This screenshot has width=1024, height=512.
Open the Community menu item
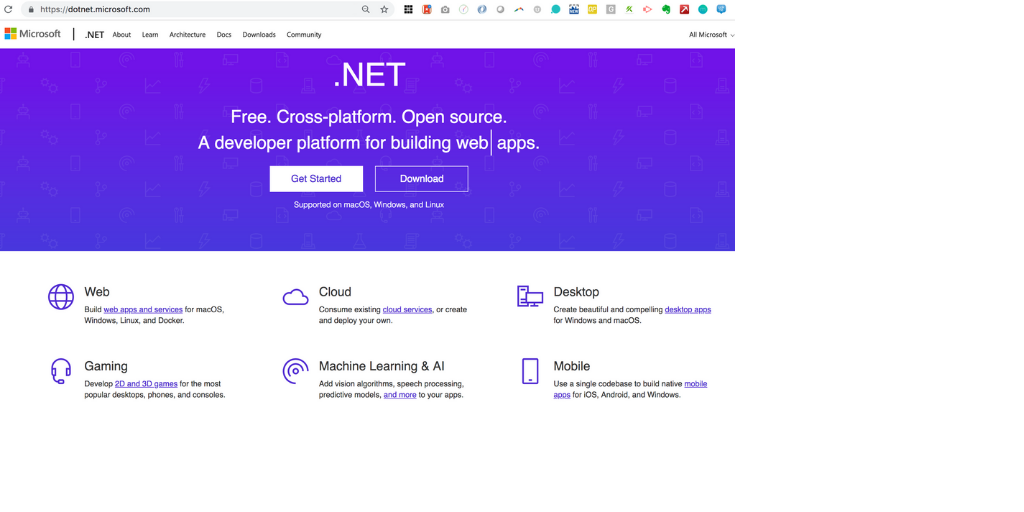[x=304, y=35]
